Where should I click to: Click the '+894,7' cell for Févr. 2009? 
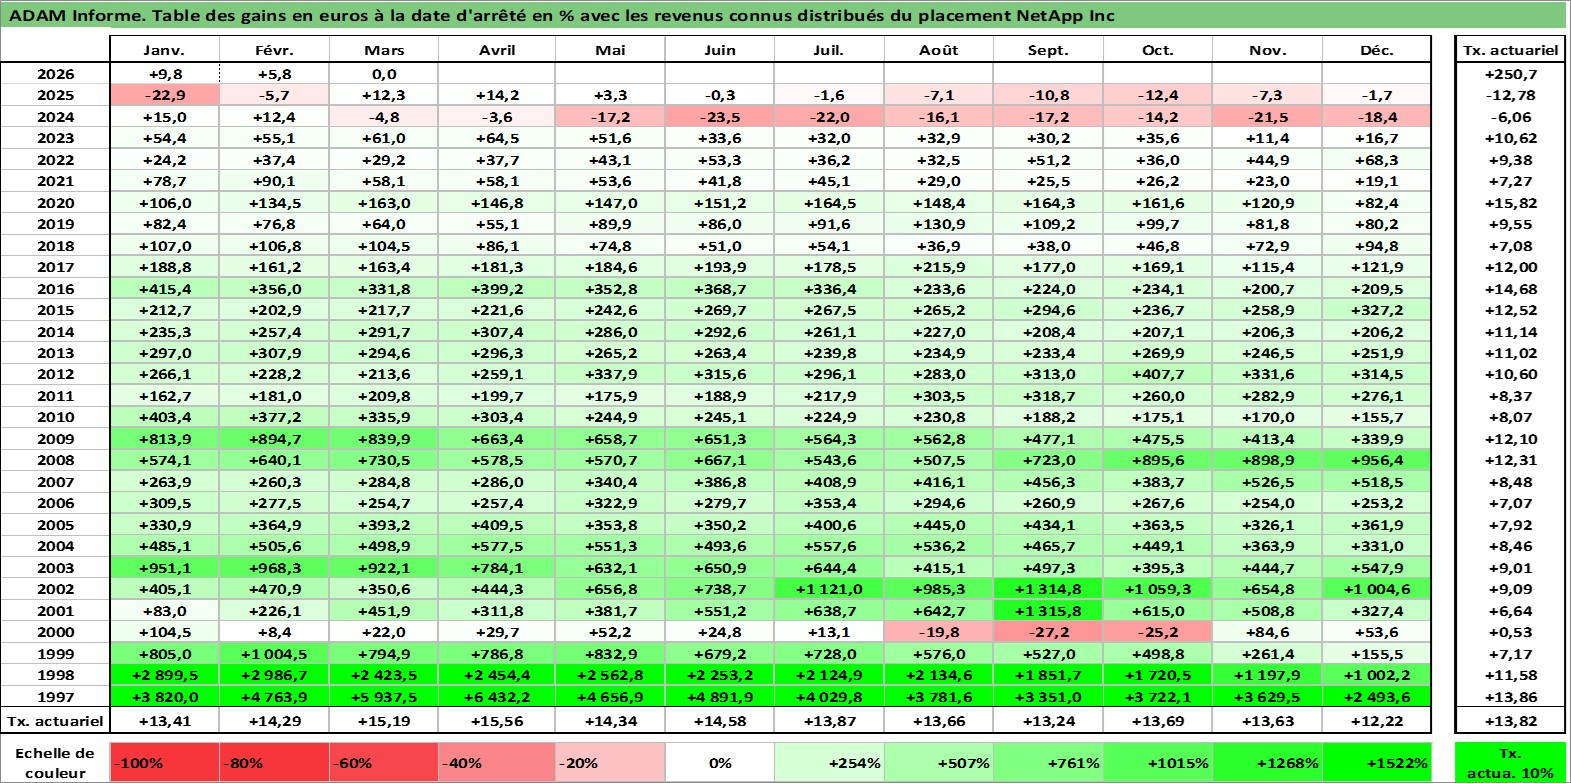click(x=274, y=439)
